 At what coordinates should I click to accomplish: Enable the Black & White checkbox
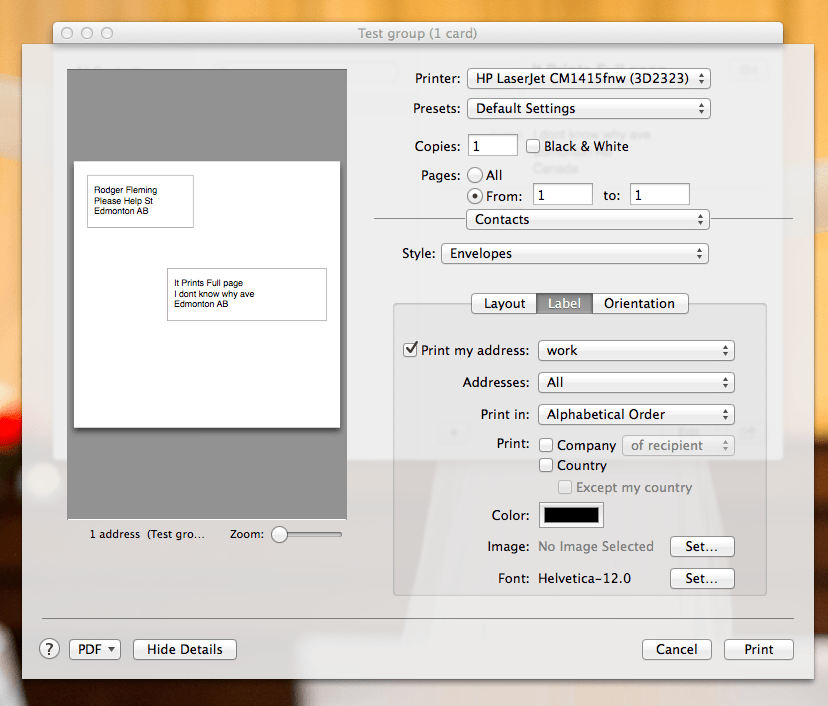point(533,145)
